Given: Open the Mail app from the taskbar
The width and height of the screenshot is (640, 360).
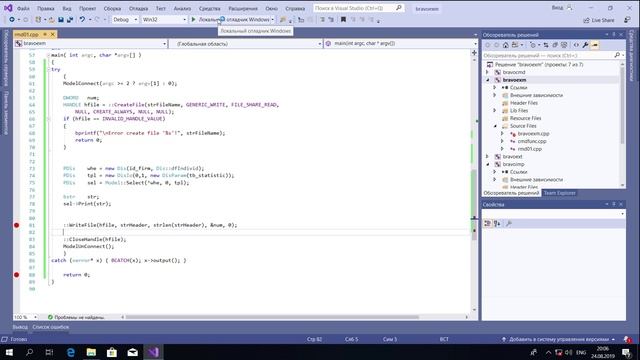Looking at the screenshot, I should click(133, 352).
